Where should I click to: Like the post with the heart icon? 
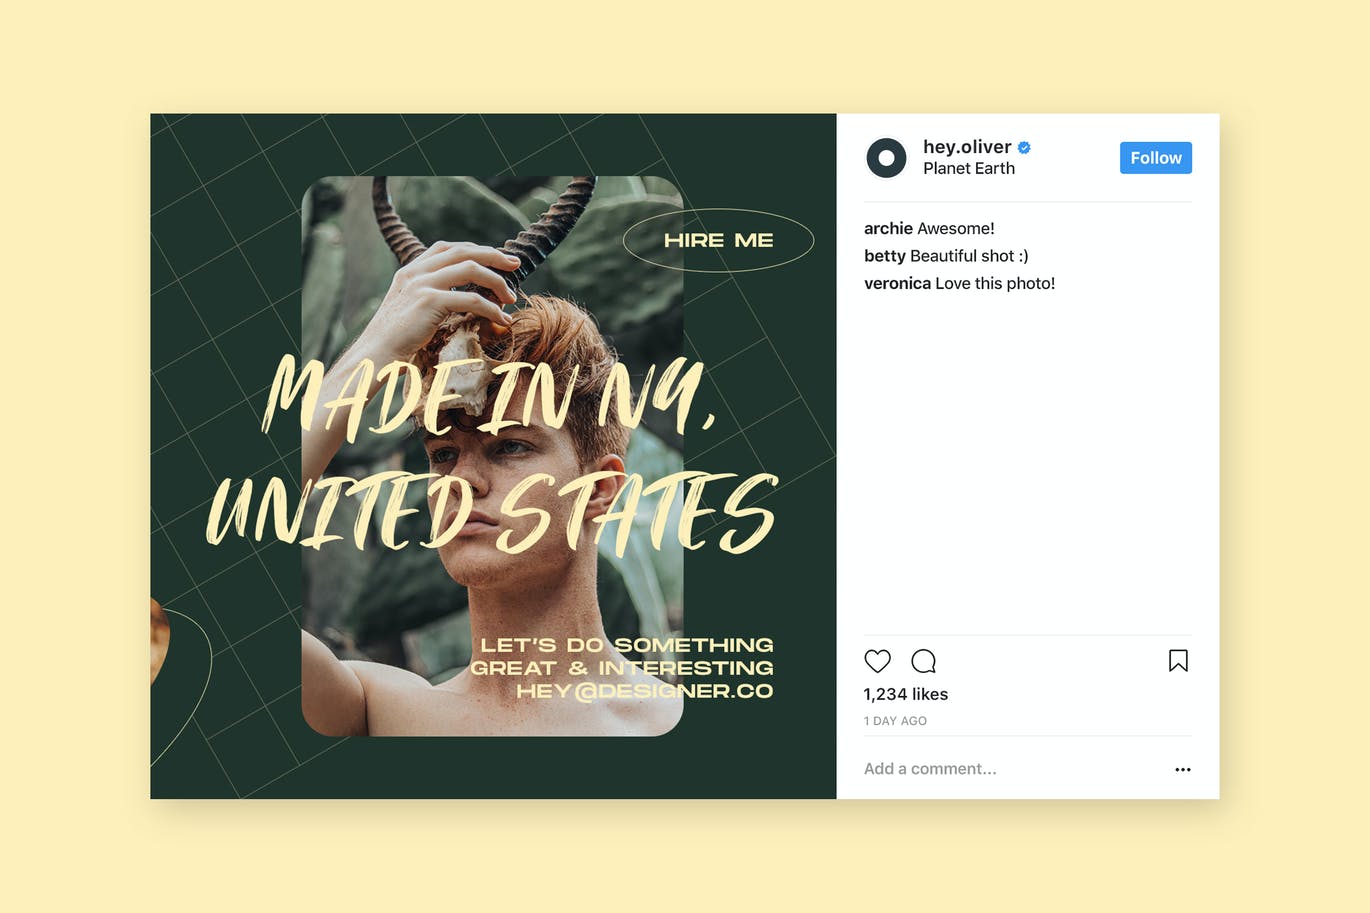coord(877,661)
